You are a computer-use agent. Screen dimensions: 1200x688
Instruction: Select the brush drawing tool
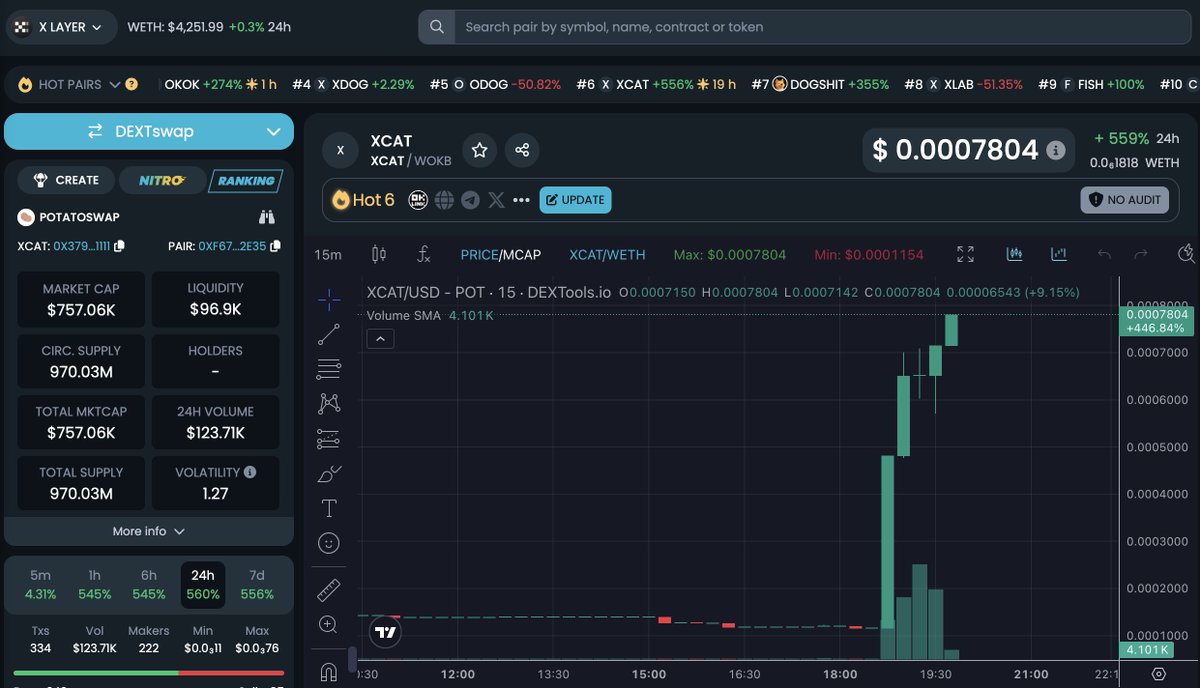click(329, 474)
